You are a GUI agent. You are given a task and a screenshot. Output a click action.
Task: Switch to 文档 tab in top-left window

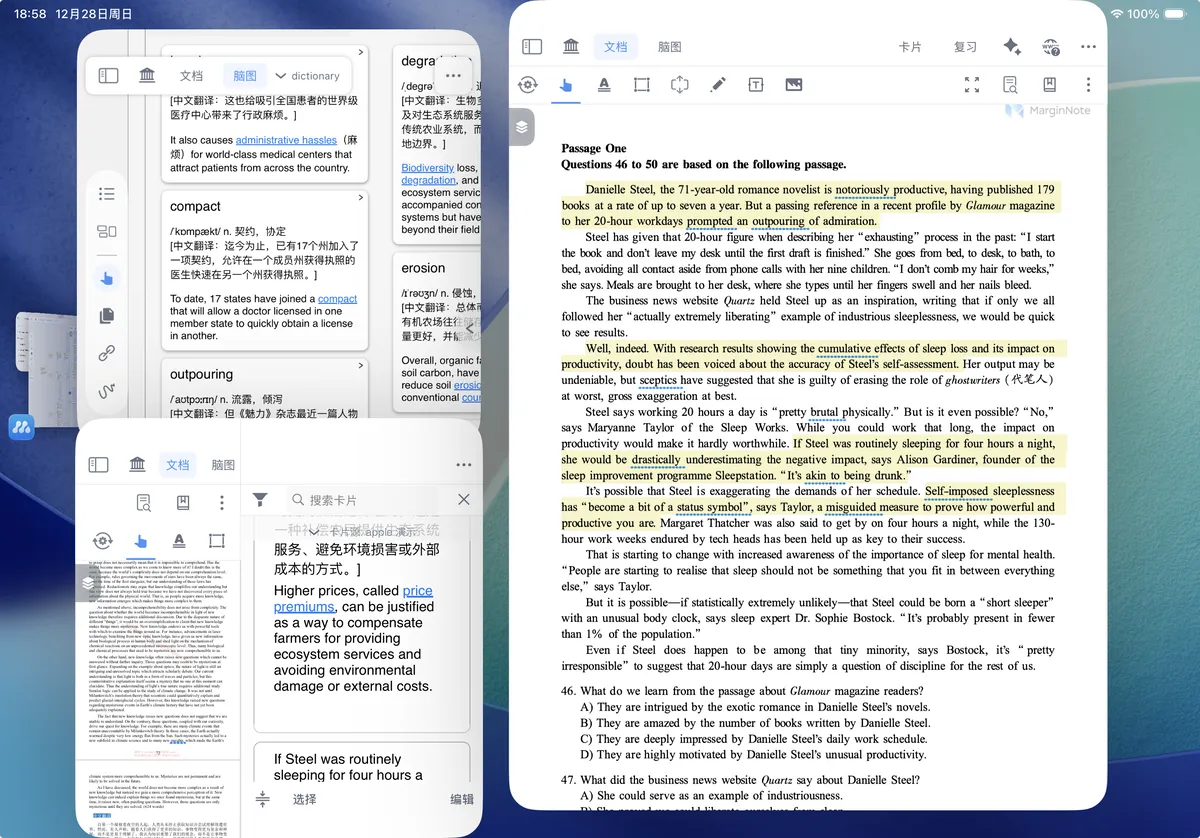coord(191,76)
